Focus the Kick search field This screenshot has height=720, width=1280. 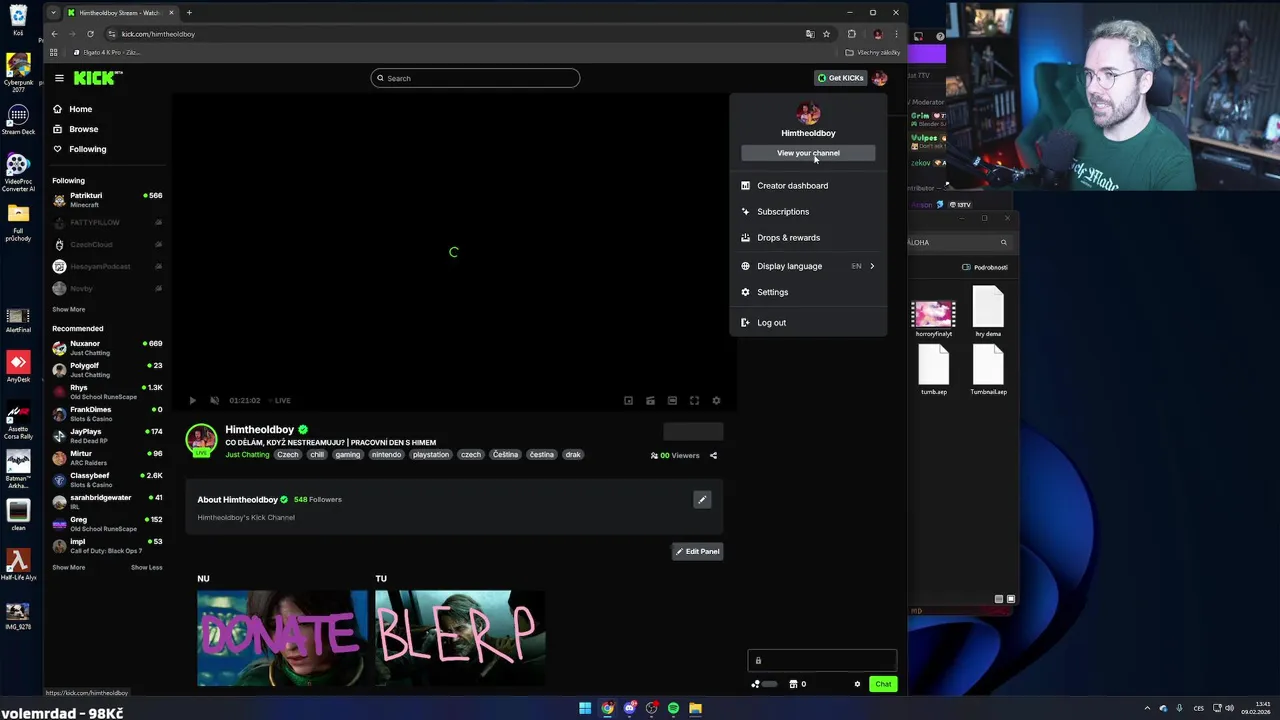(x=475, y=78)
